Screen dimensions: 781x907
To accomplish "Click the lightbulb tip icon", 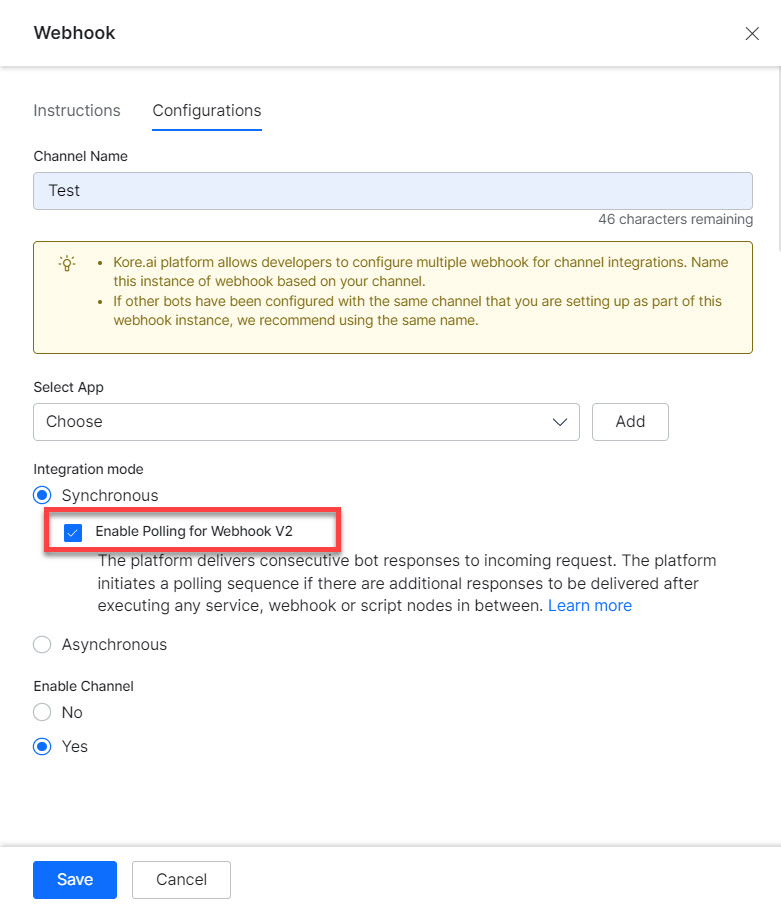I will point(67,264).
